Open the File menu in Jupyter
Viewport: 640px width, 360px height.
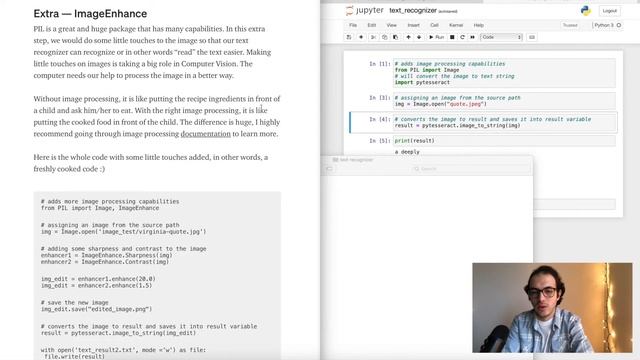353,25
